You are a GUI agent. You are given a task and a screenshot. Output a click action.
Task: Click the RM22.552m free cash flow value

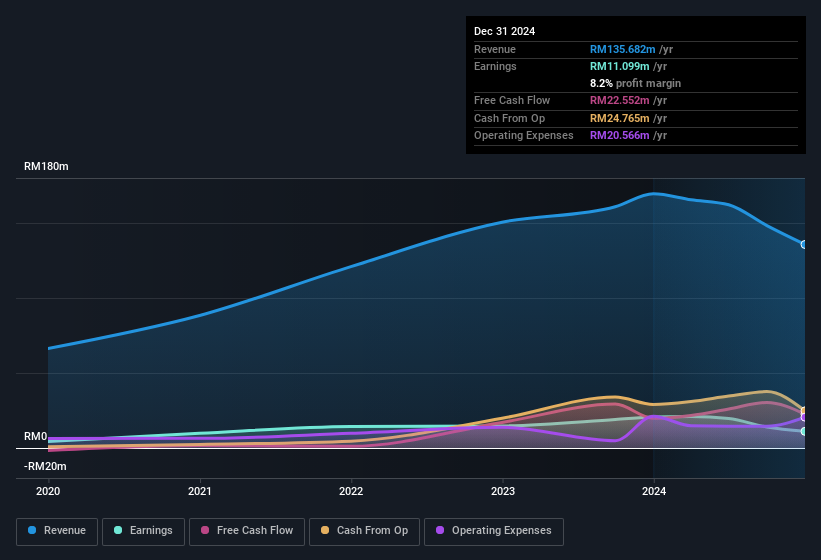click(x=619, y=100)
